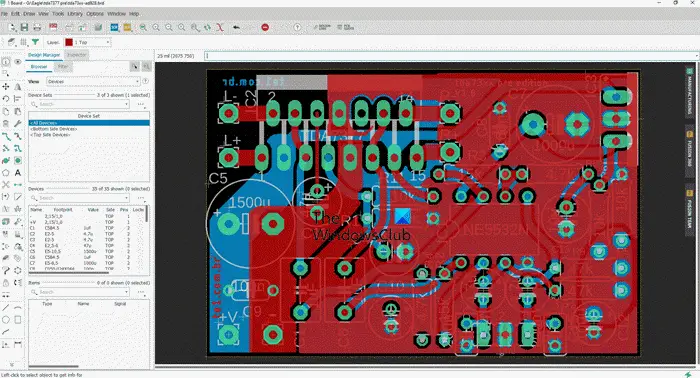The image size is (700, 378).
Task: Select the Polygon tool
Action: (x=6, y=173)
